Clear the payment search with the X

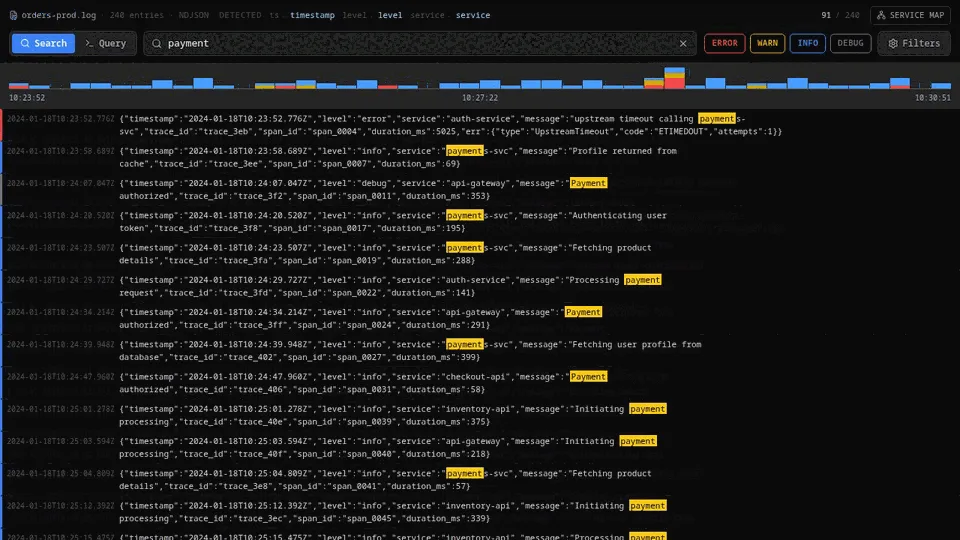(683, 43)
